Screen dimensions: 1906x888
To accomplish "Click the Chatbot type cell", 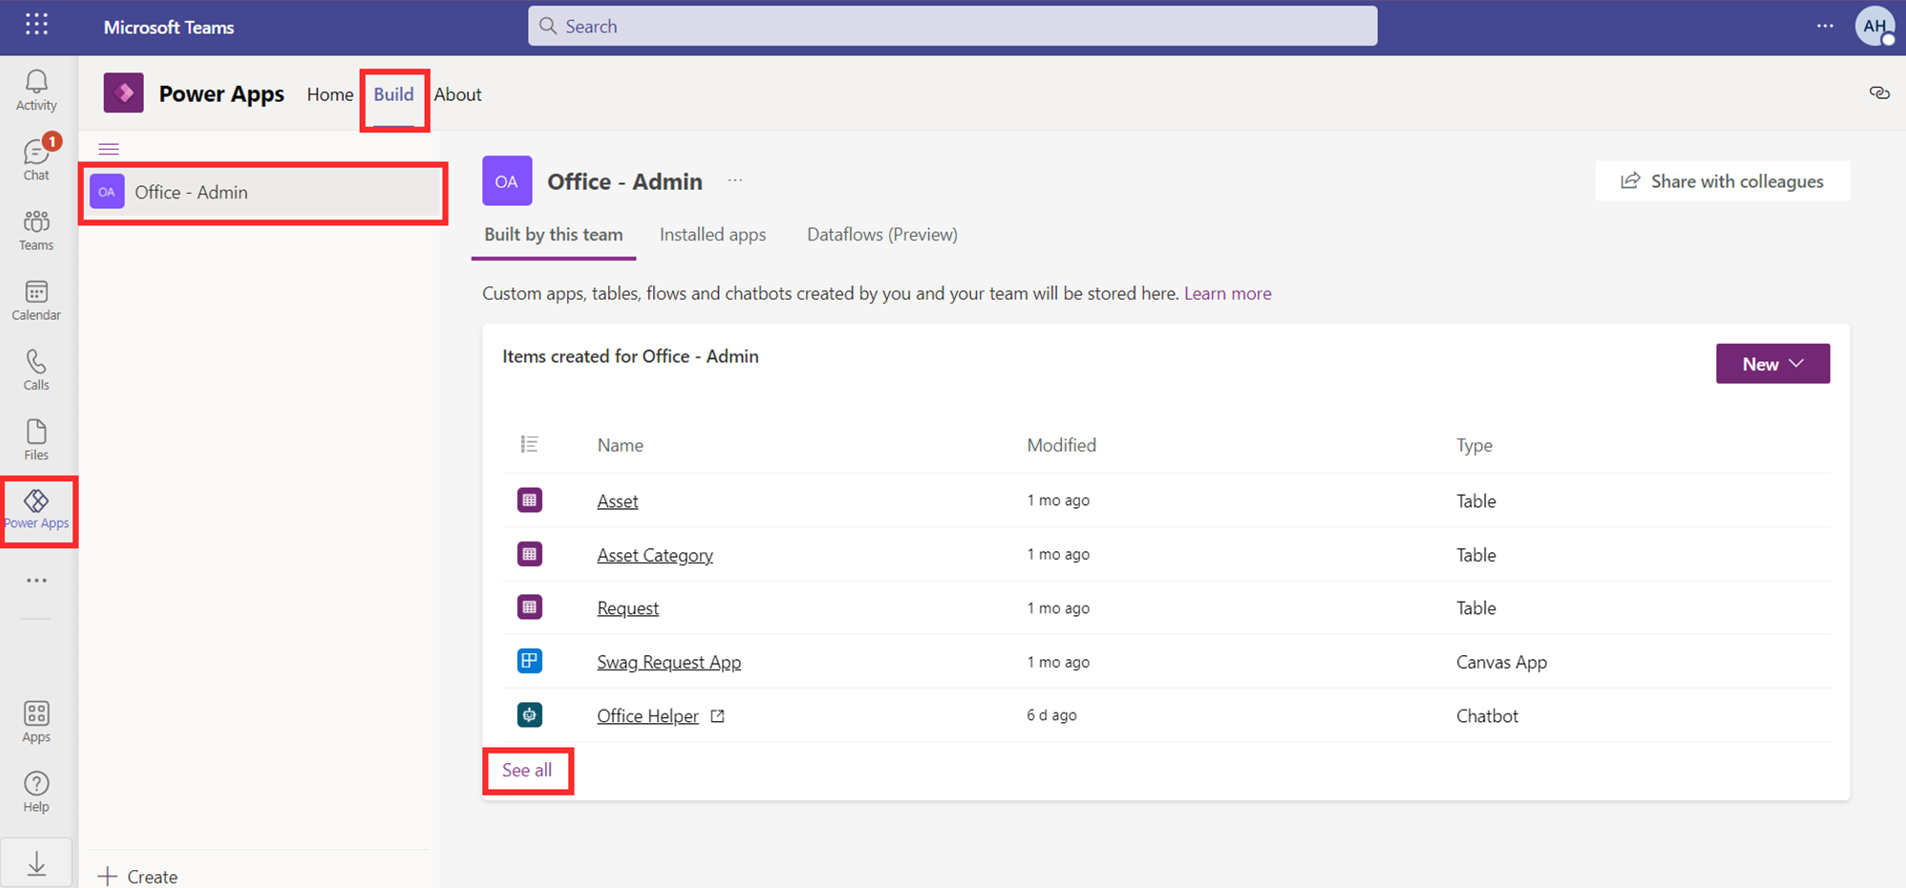I will pyautogui.click(x=1487, y=716).
